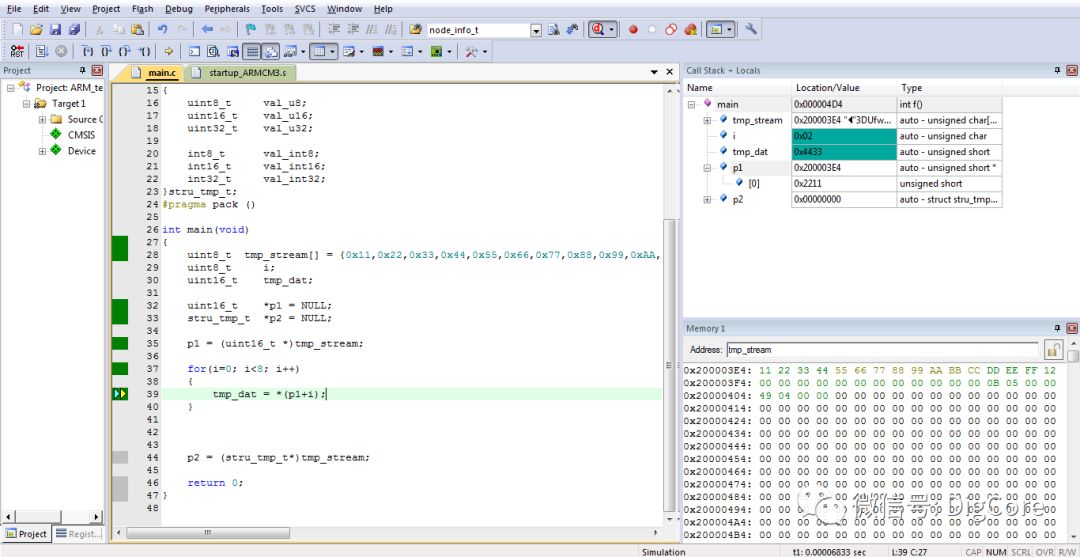Pin the Memory 1 panel
Viewport: 1080px width, 557px height.
click(x=1058, y=328)
